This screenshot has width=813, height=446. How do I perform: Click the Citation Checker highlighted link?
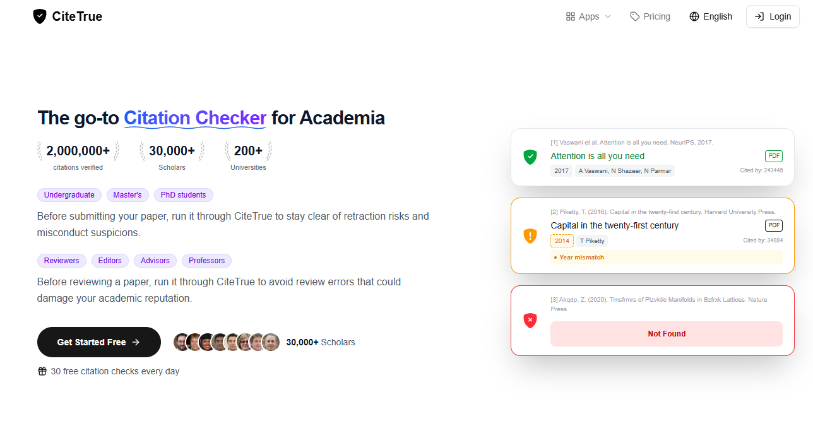click(195, 118)
